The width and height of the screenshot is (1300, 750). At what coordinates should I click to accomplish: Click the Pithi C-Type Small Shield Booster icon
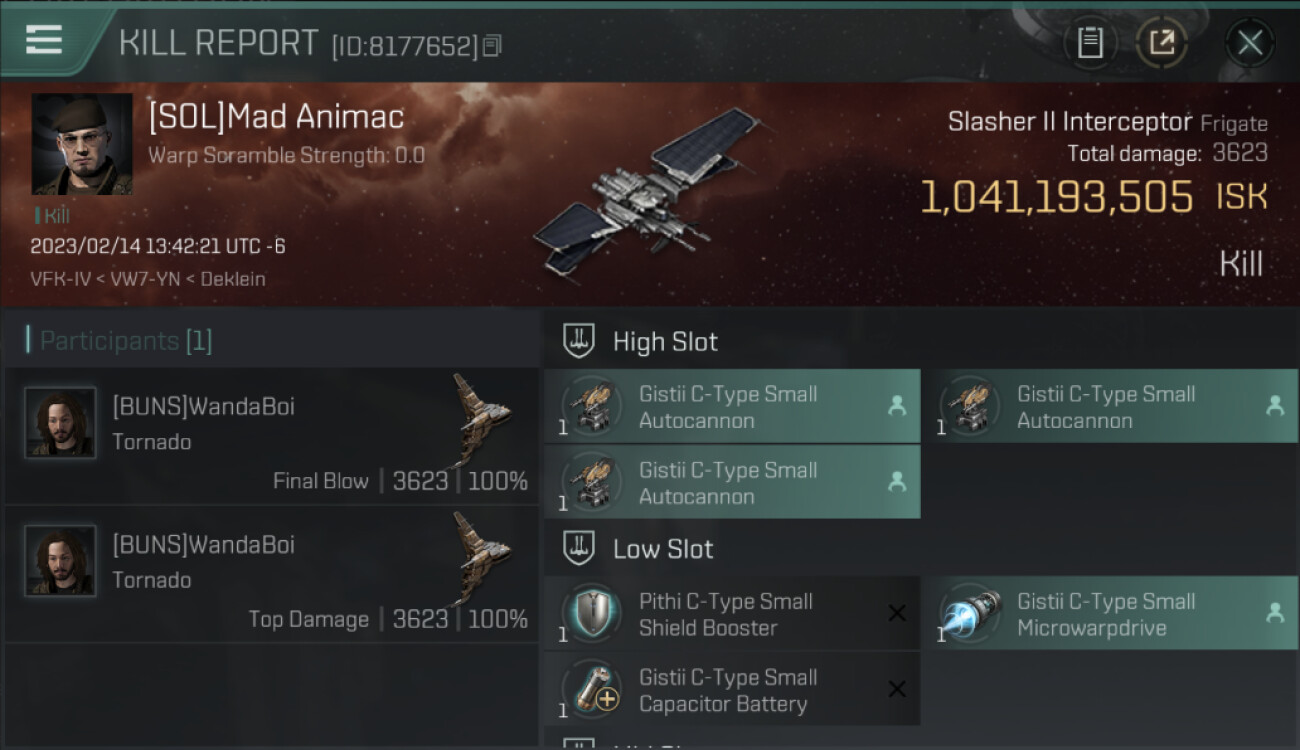(x=591, y=612)
